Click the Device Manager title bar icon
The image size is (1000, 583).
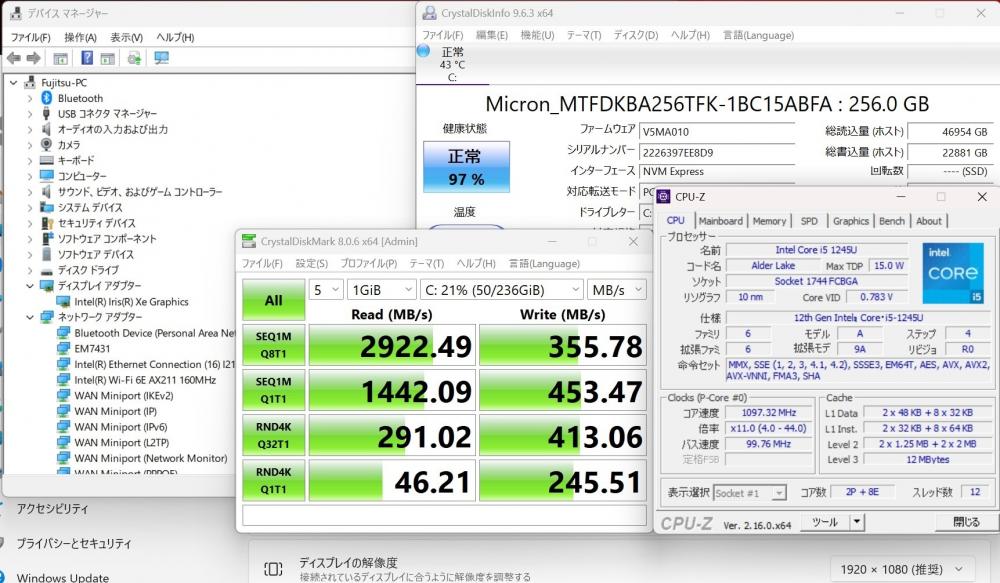(15, 13)
